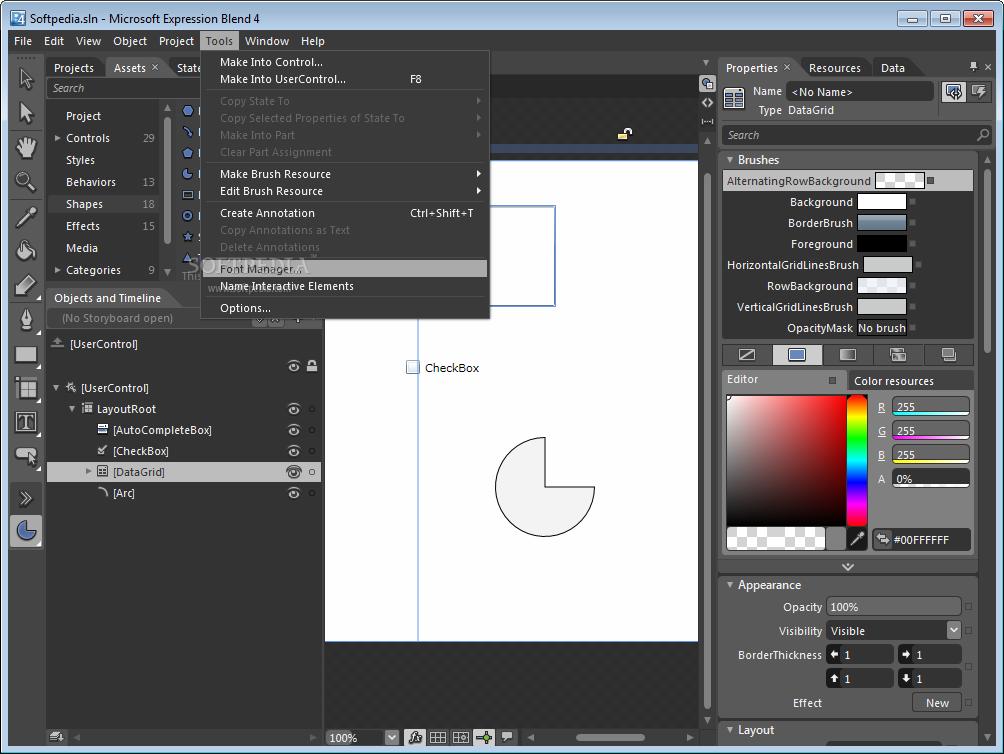
Task: Choose Font Manager from Tools menu
Action: (345, 269)
